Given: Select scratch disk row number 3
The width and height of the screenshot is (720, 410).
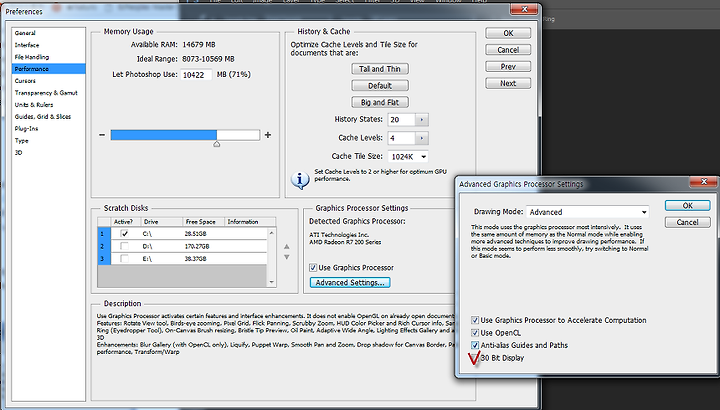Looking at the screenshot, I should [103, 258].
